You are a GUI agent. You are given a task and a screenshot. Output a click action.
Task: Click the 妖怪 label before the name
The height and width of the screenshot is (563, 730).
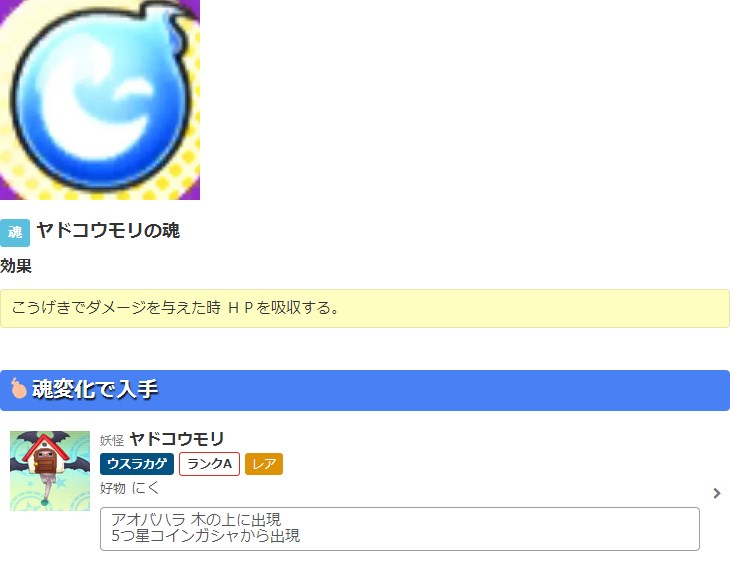coord(112,440)
